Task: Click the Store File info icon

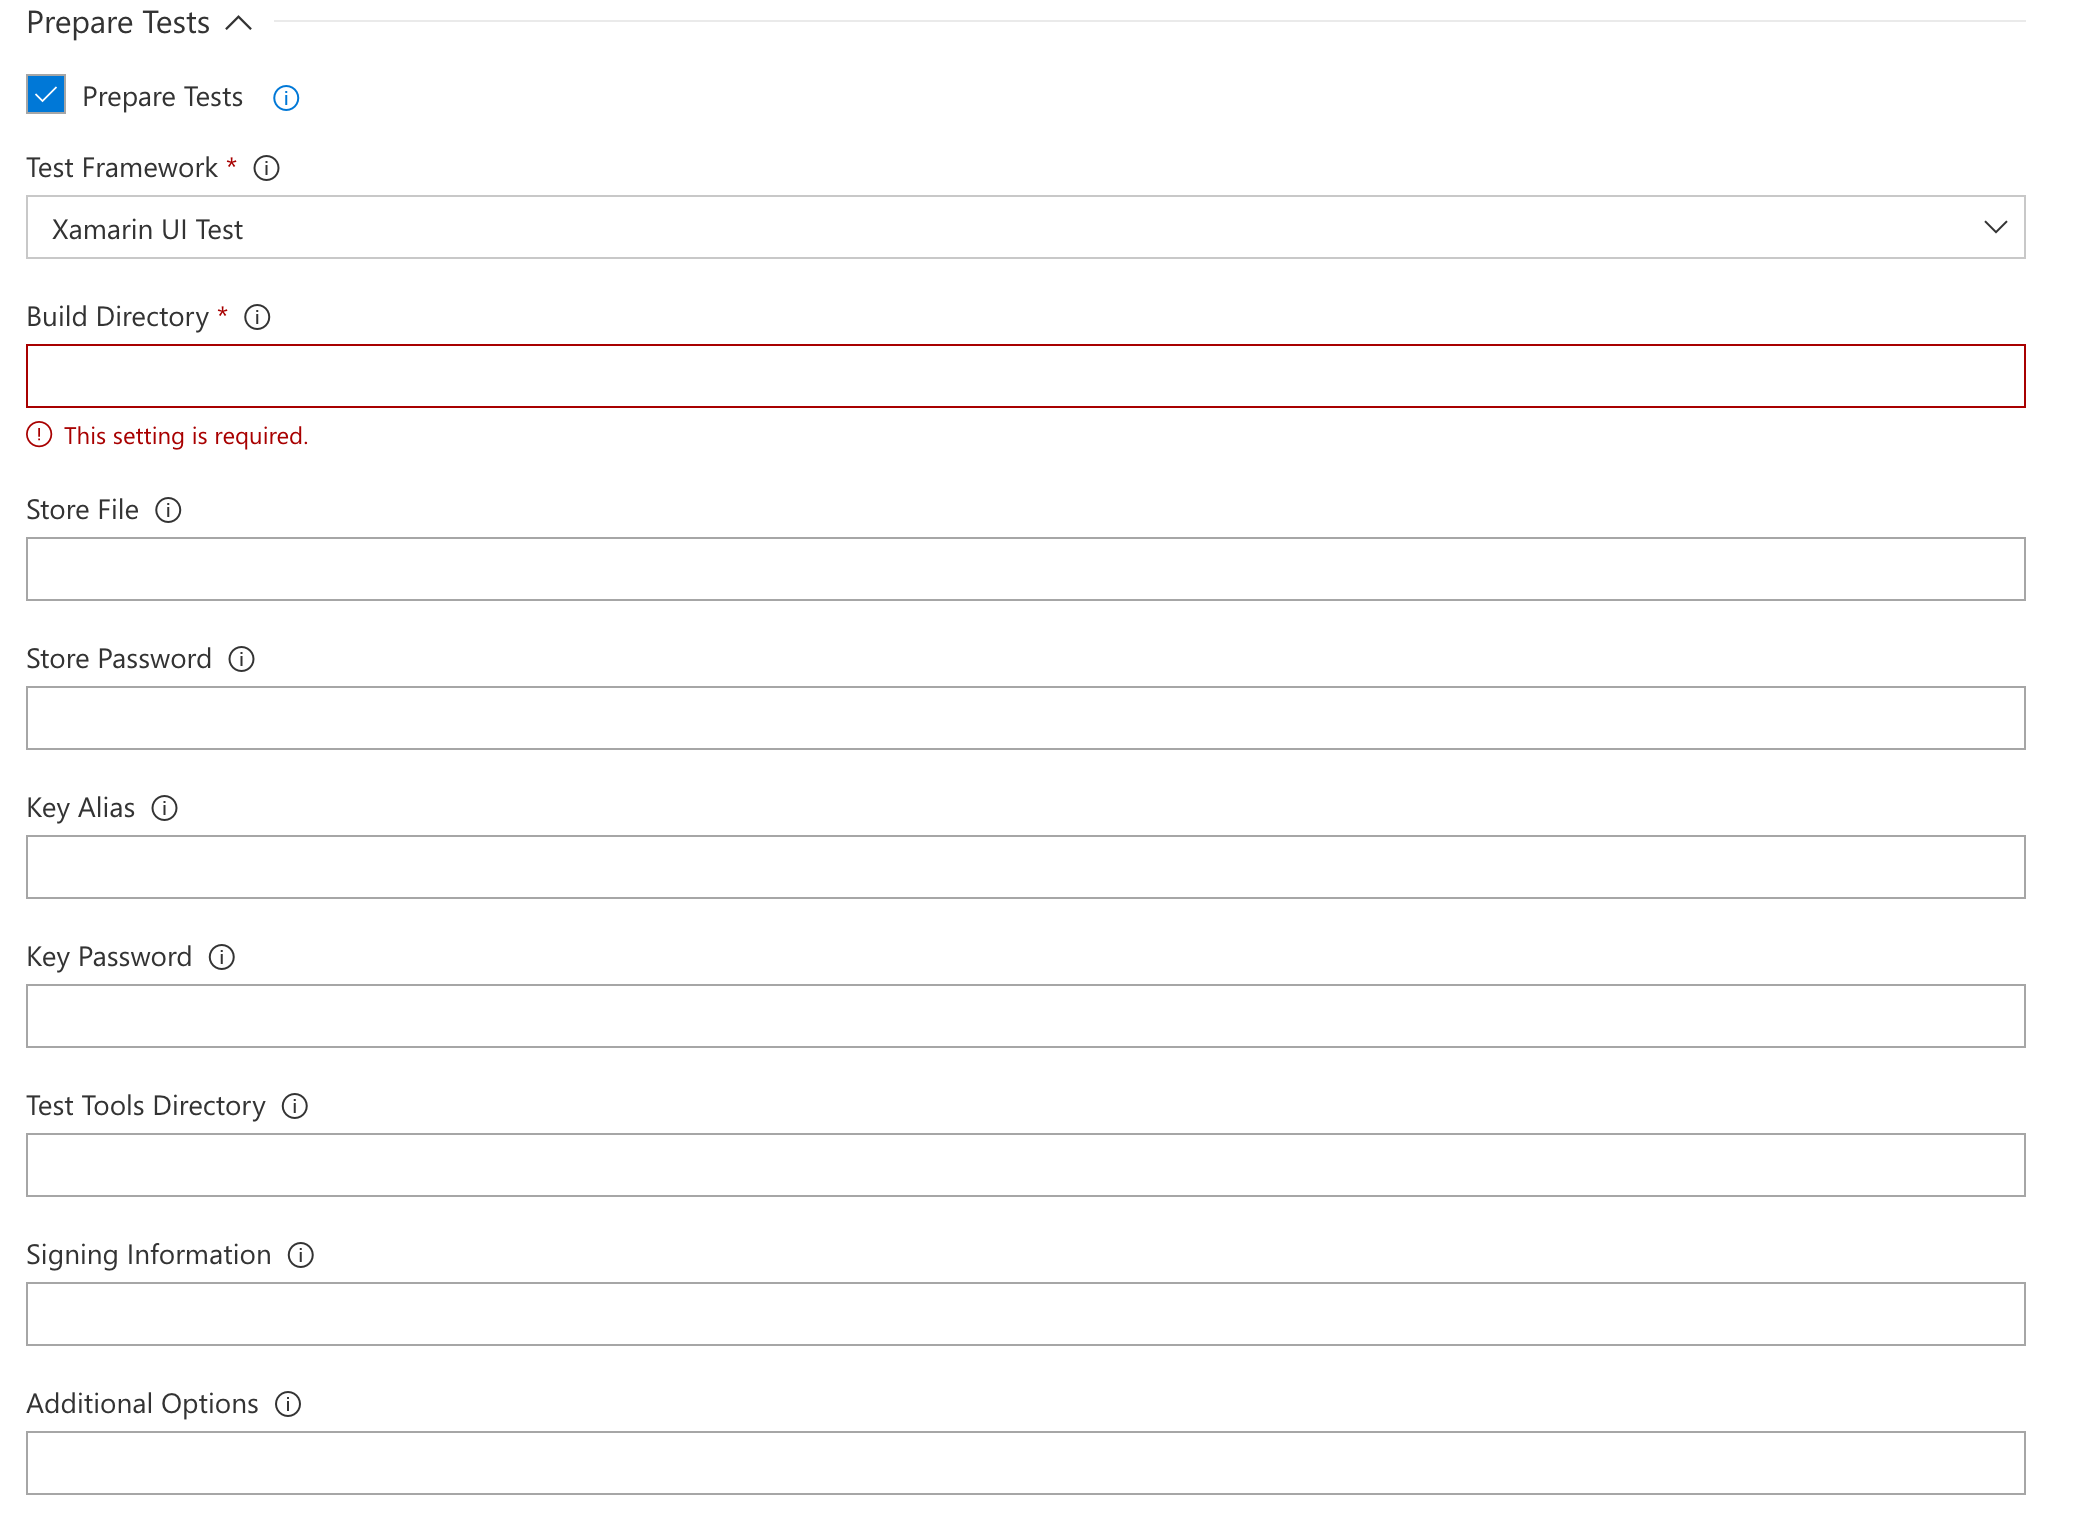Action: click(x=169, y=509)
